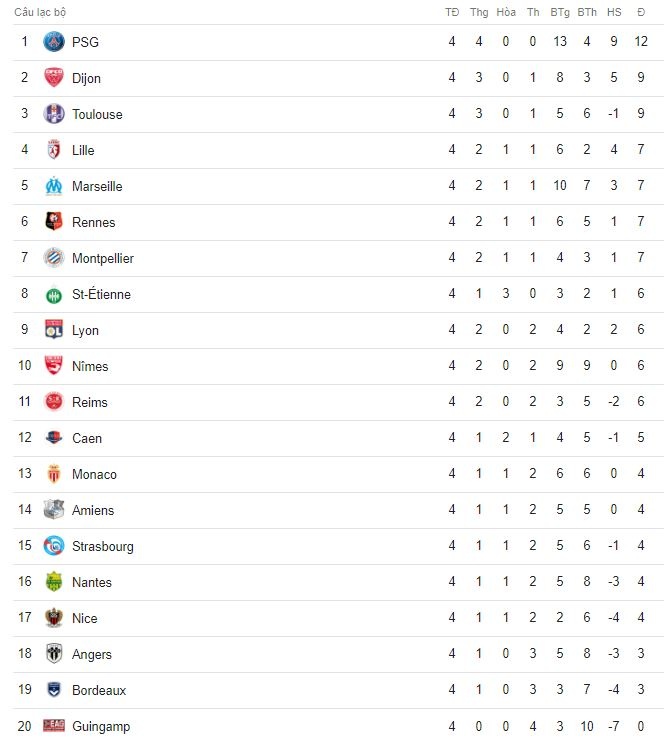The image size is (664, 745).
Task: Open the St-Étienne team name link
Action: [x=101, y=294]
